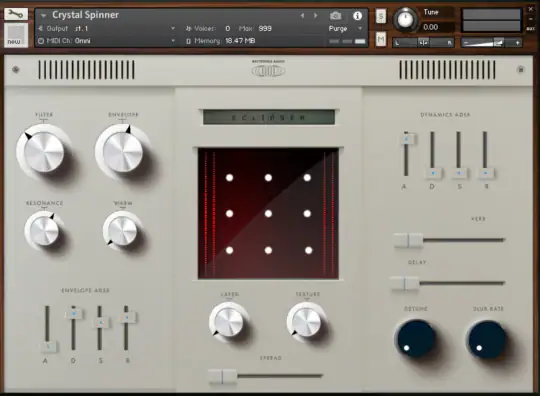Open the wrench edit mode icon

pos(16,14)
